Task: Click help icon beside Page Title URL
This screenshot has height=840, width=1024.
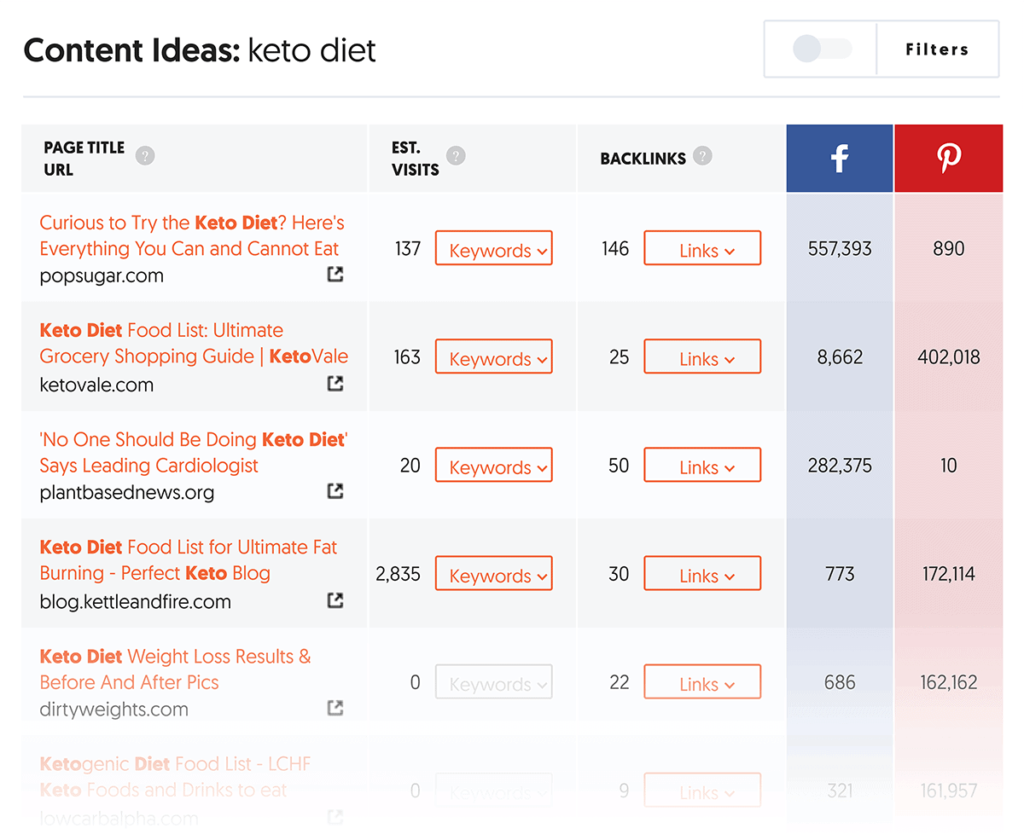Action: click(146, 156)
